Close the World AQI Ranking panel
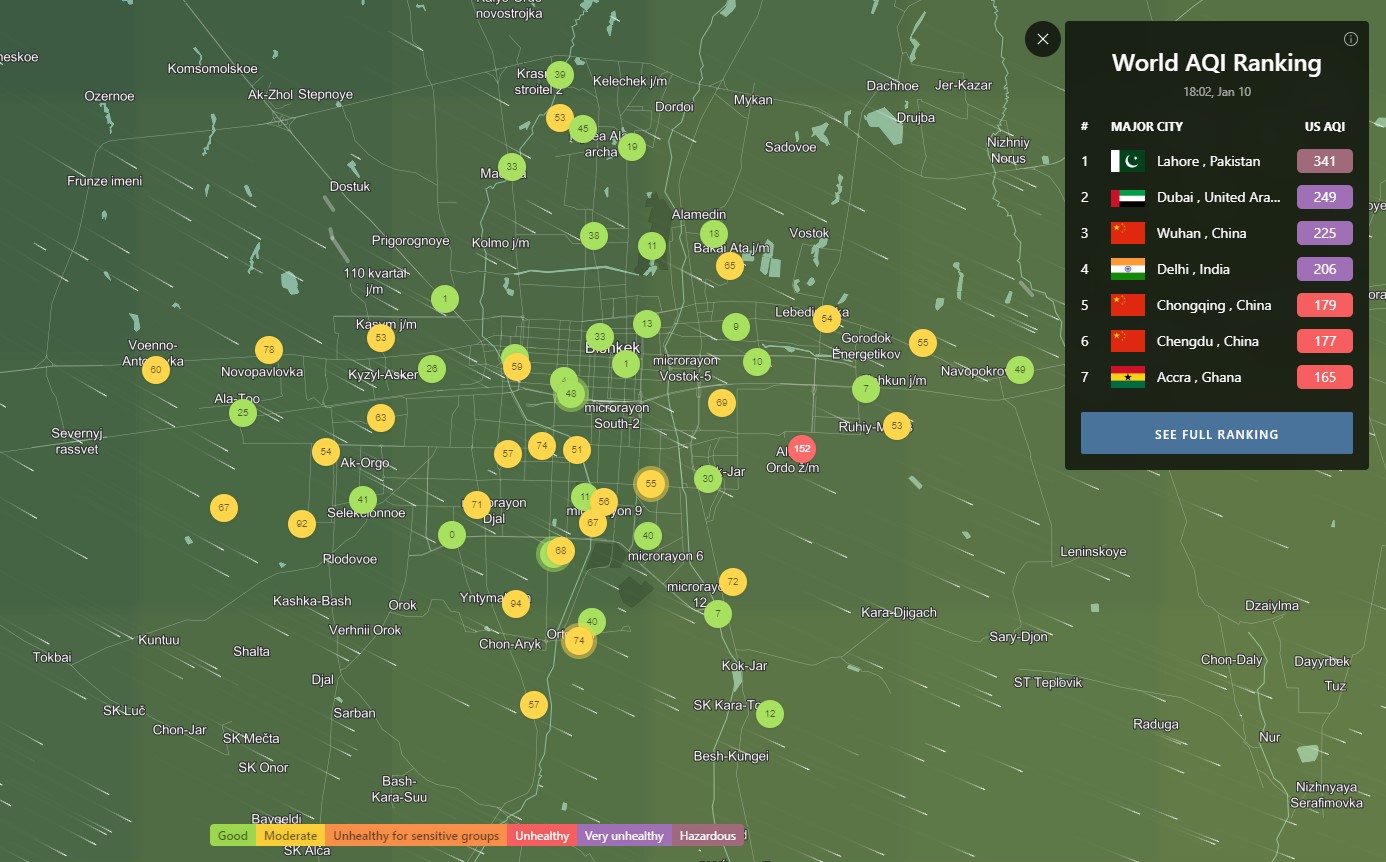 [x=1042, y=39]
